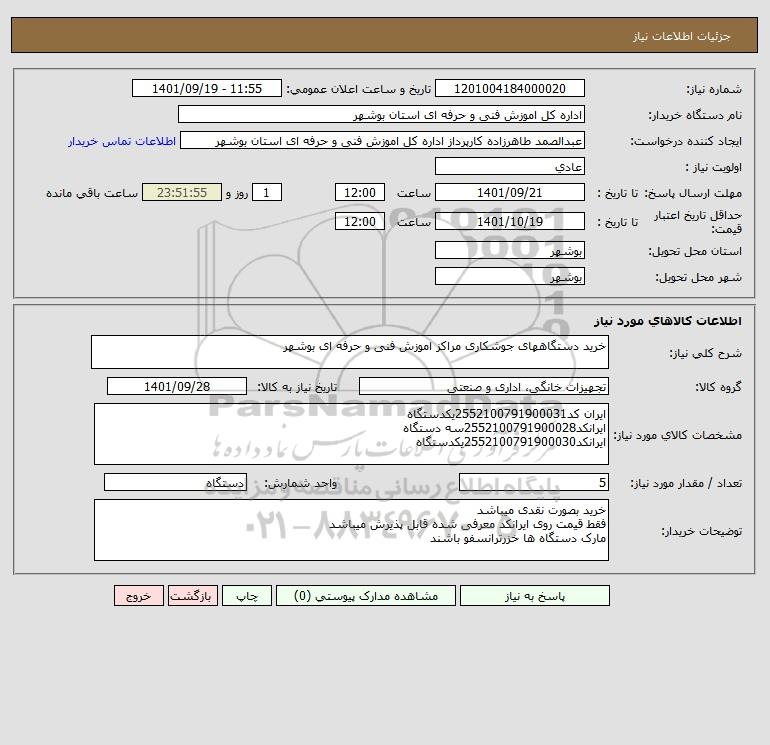Click the شهر محل تحویل label
The width and height of the screenshot is (770, 745).
pyautogui.click(x=699, y=277)
